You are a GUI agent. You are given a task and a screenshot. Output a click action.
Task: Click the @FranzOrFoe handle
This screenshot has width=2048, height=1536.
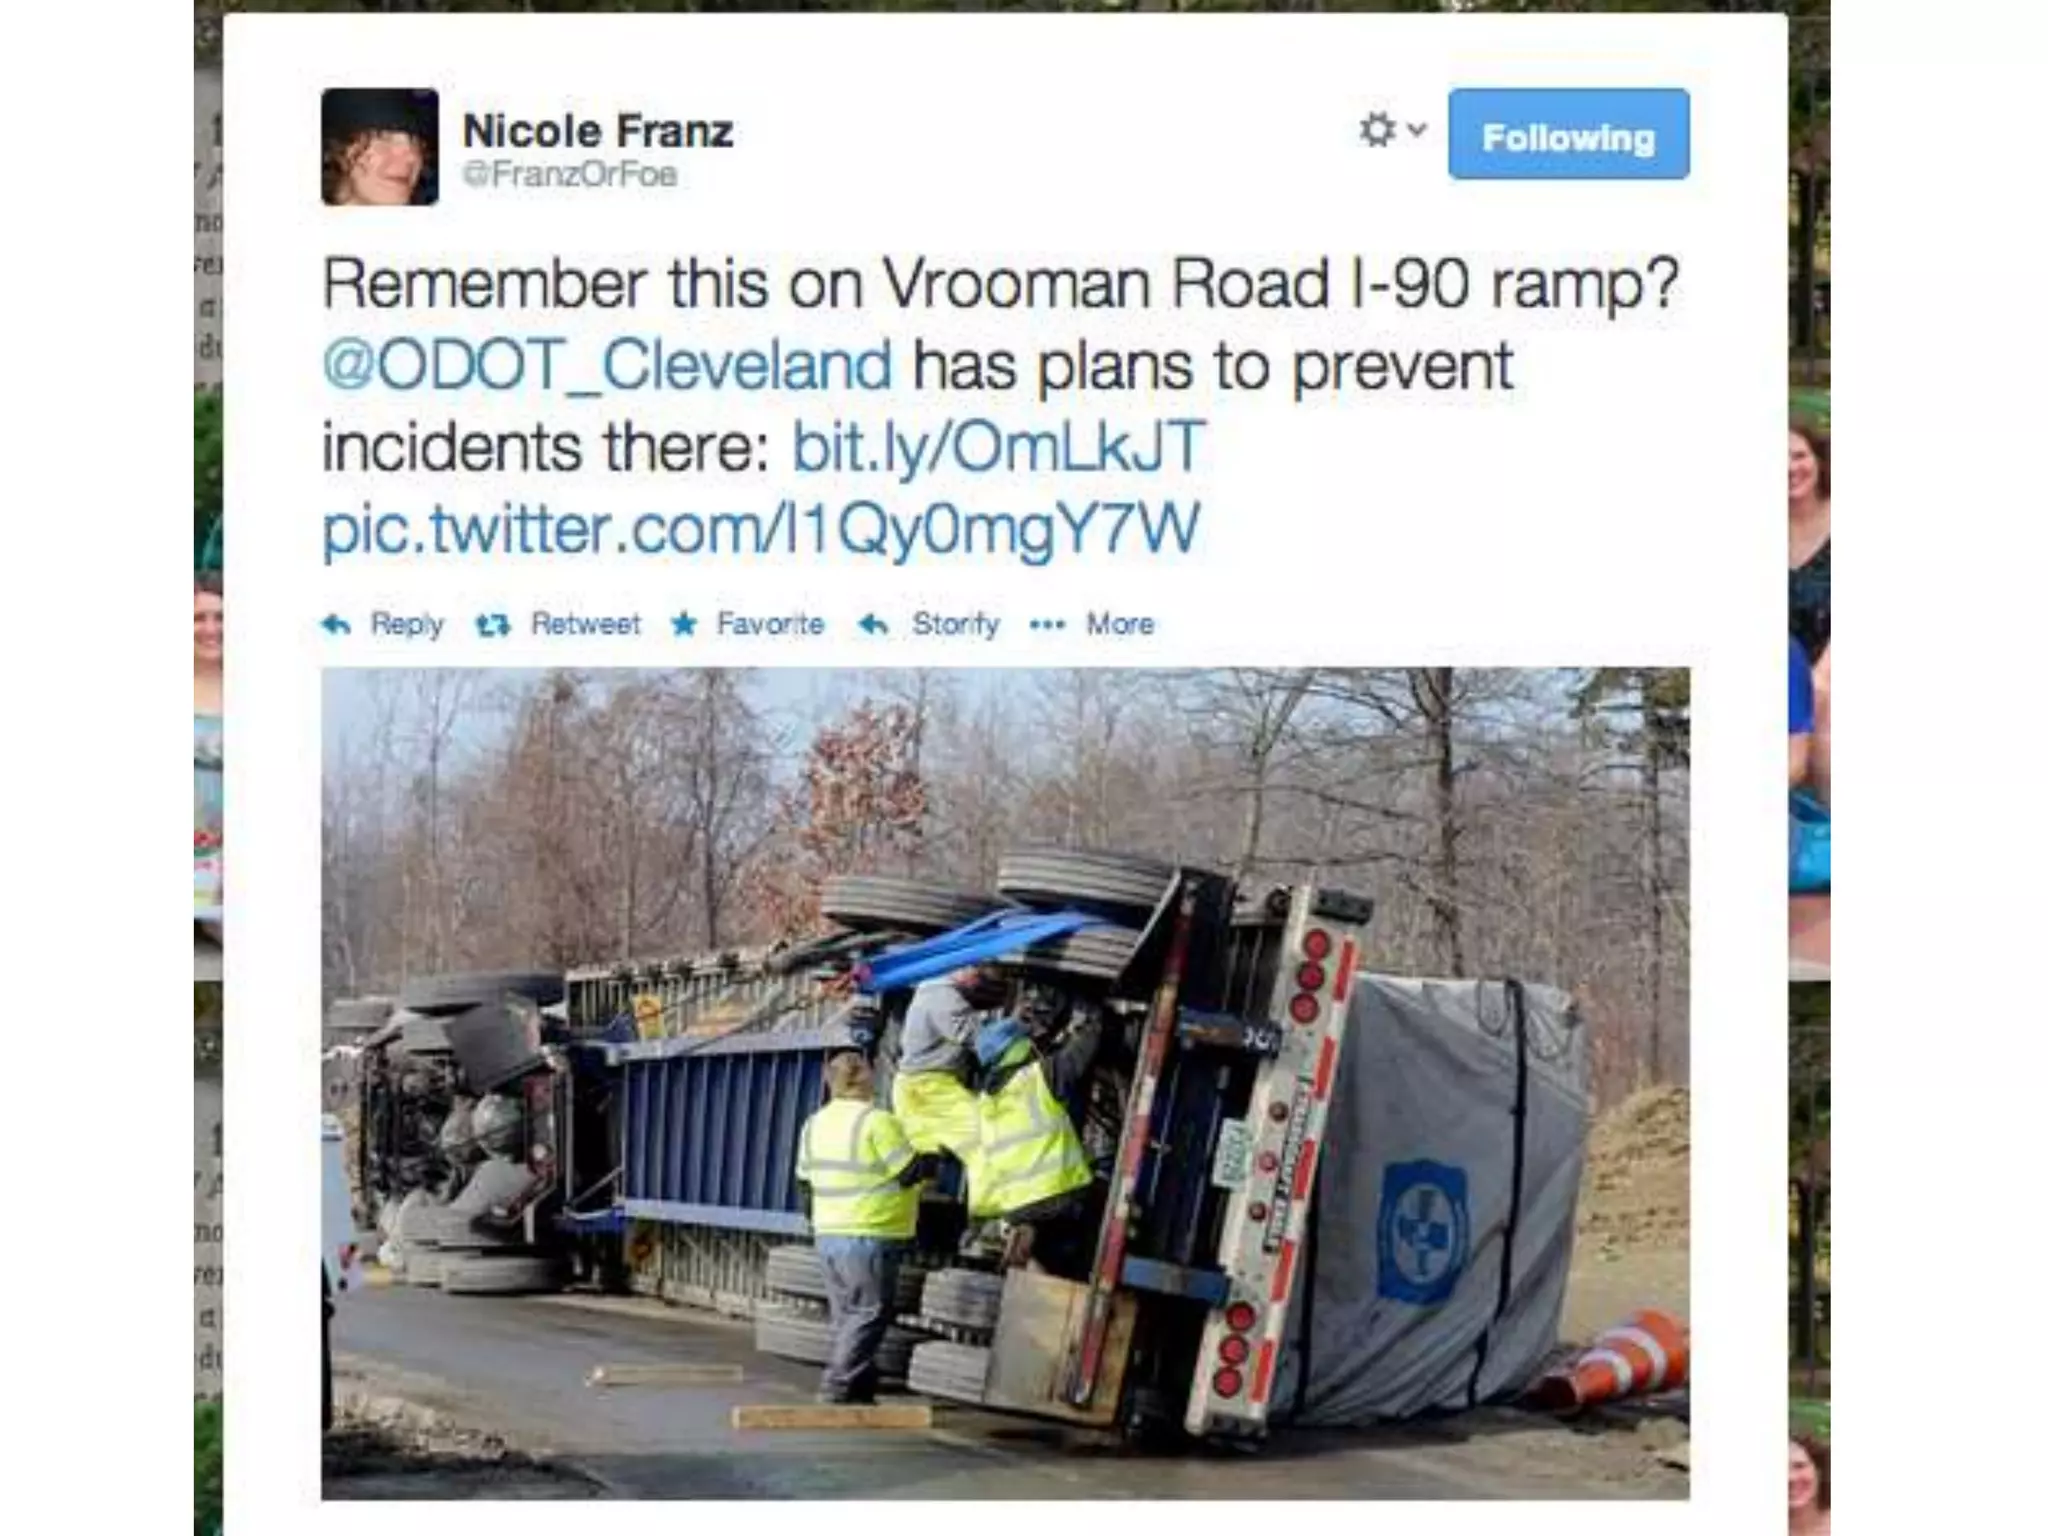(x=570, y=174)
